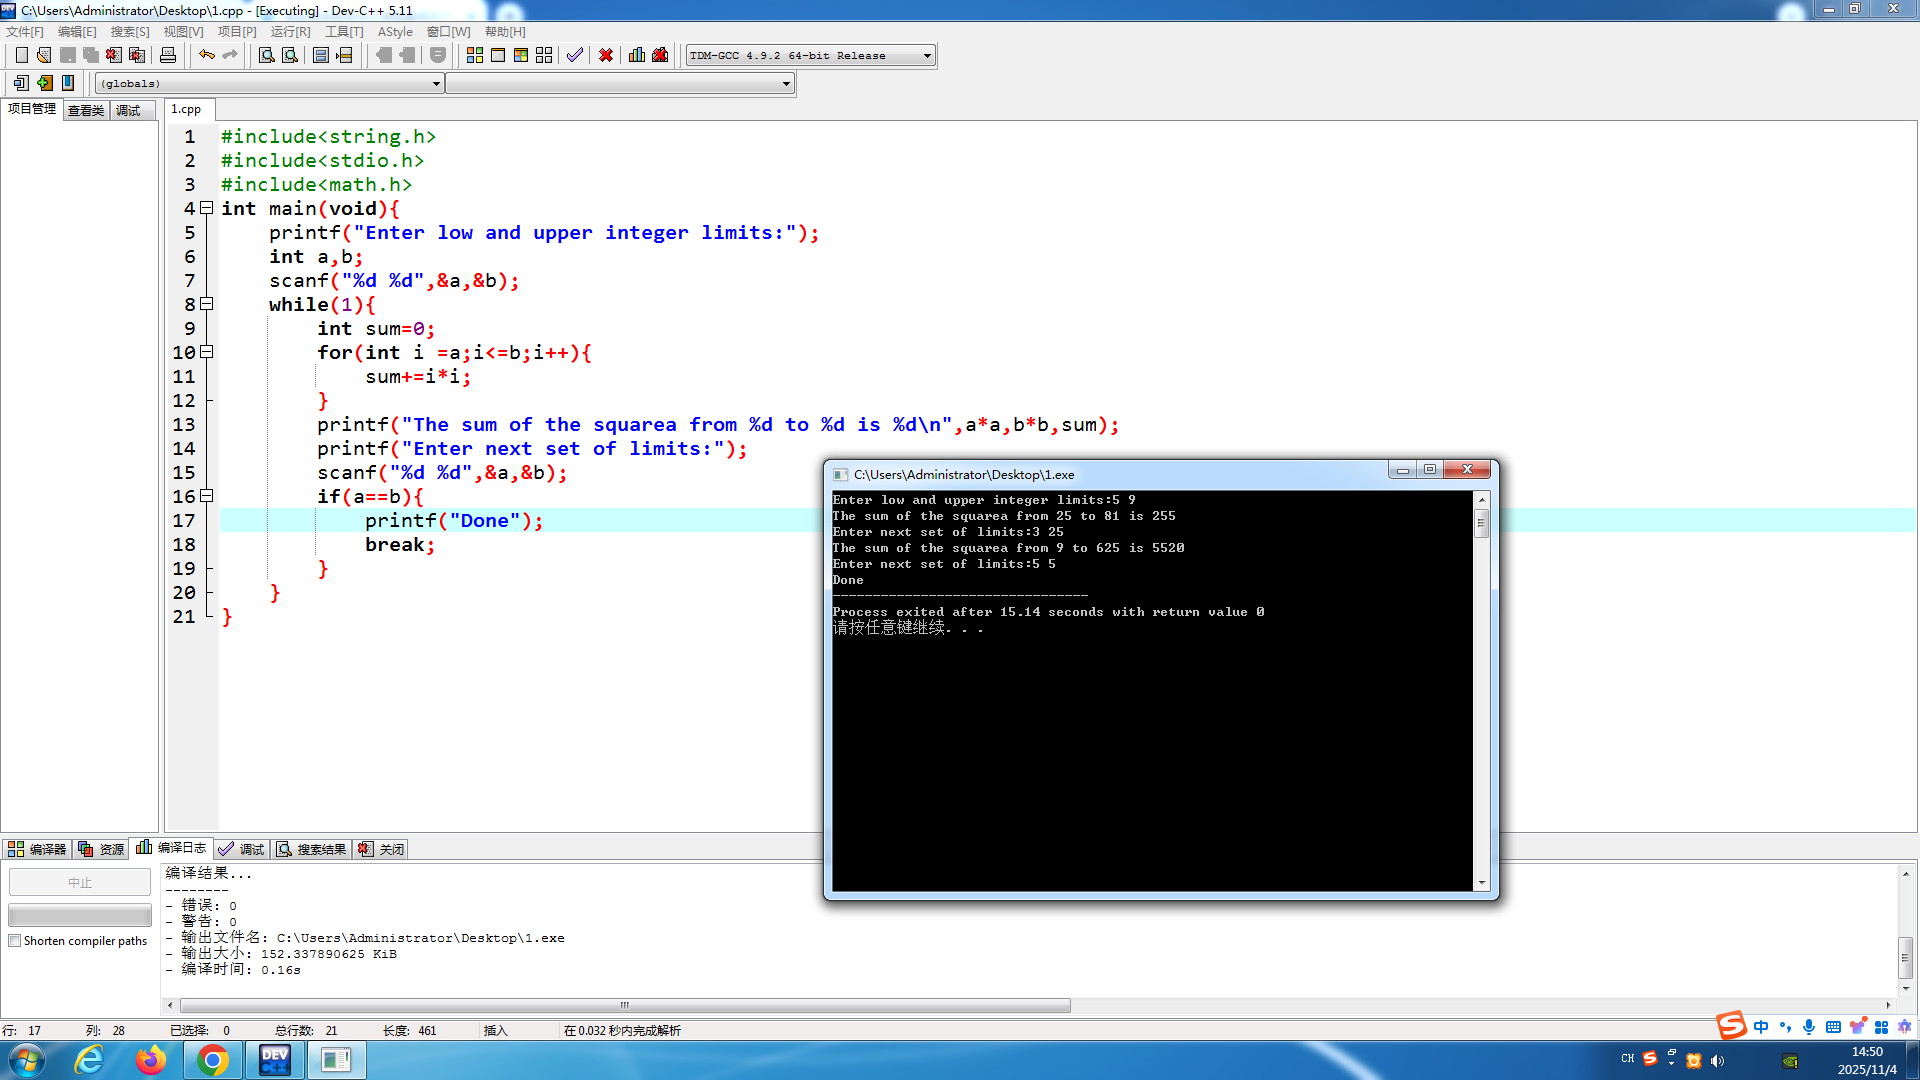The width and height of the screenshot is (1920, 1080).
Task: Click the Profile analysis chart icon
Action: [637, 55]
